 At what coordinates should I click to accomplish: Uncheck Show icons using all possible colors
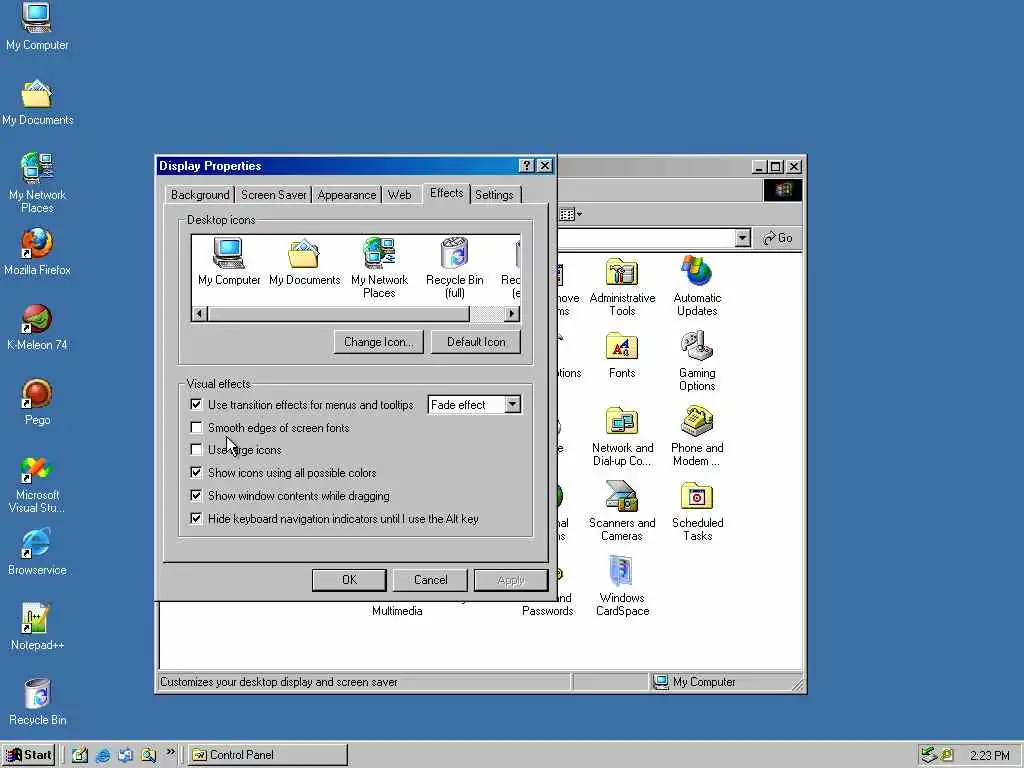[196, 472]
